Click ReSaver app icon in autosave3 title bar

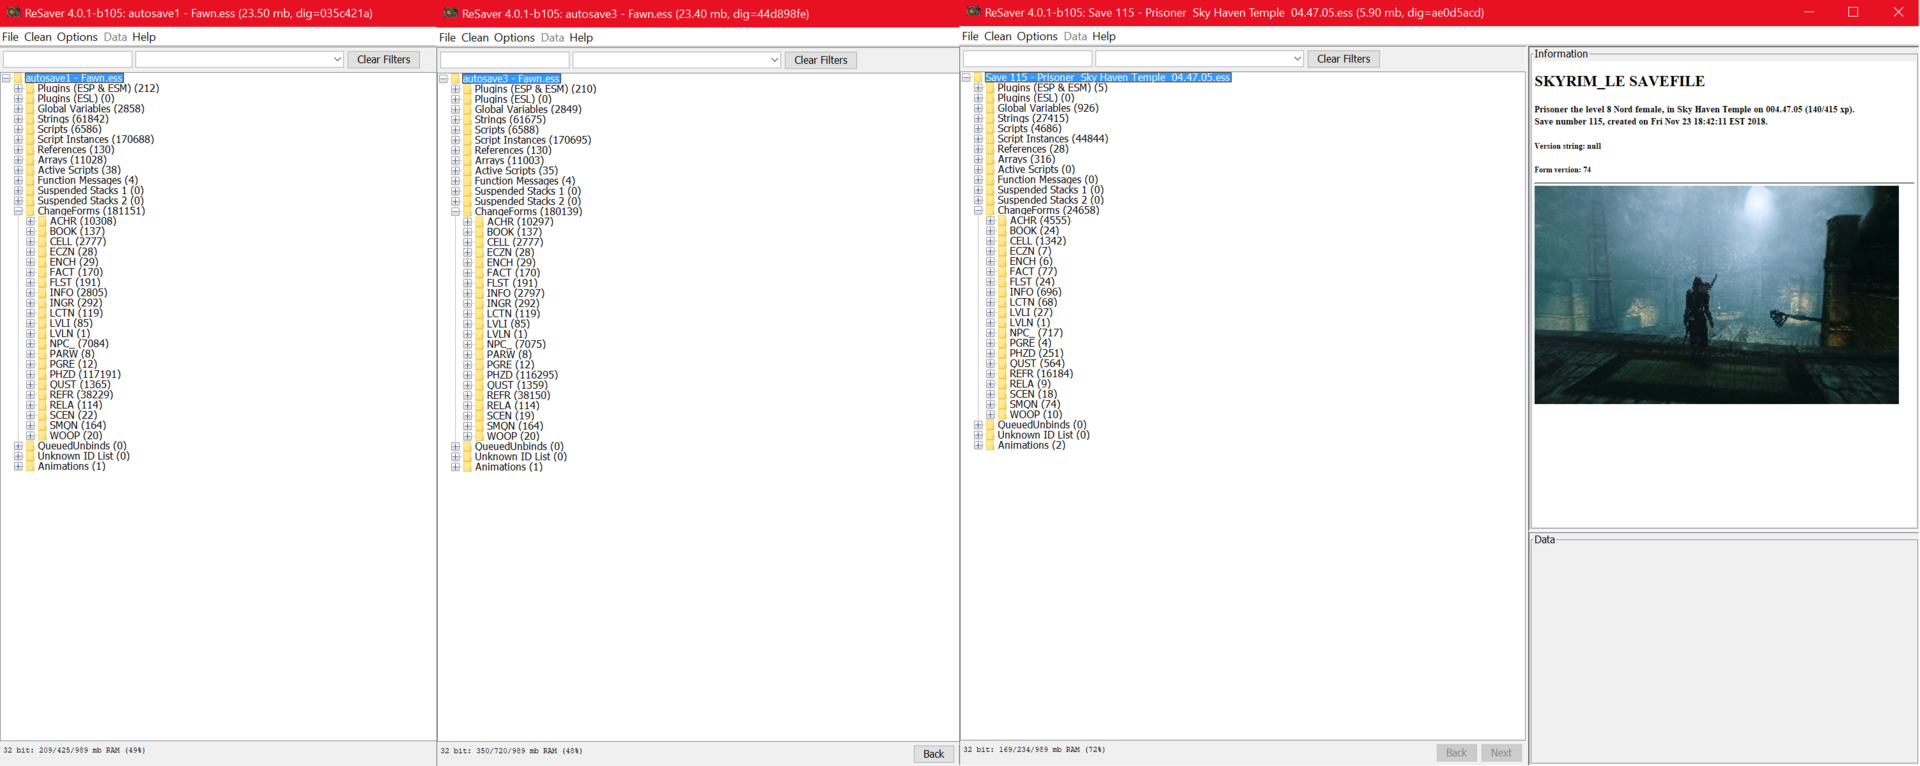pyautogui.click(x=451, y=13)
